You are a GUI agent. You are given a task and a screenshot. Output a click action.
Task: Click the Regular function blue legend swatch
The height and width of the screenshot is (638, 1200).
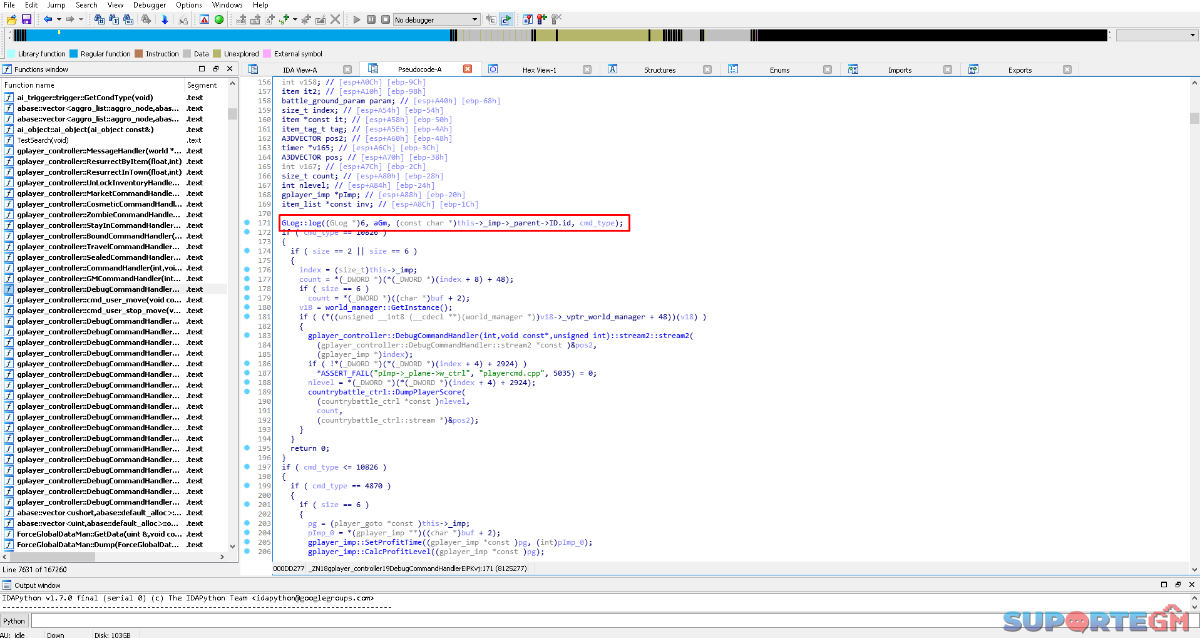click(74, 53)
